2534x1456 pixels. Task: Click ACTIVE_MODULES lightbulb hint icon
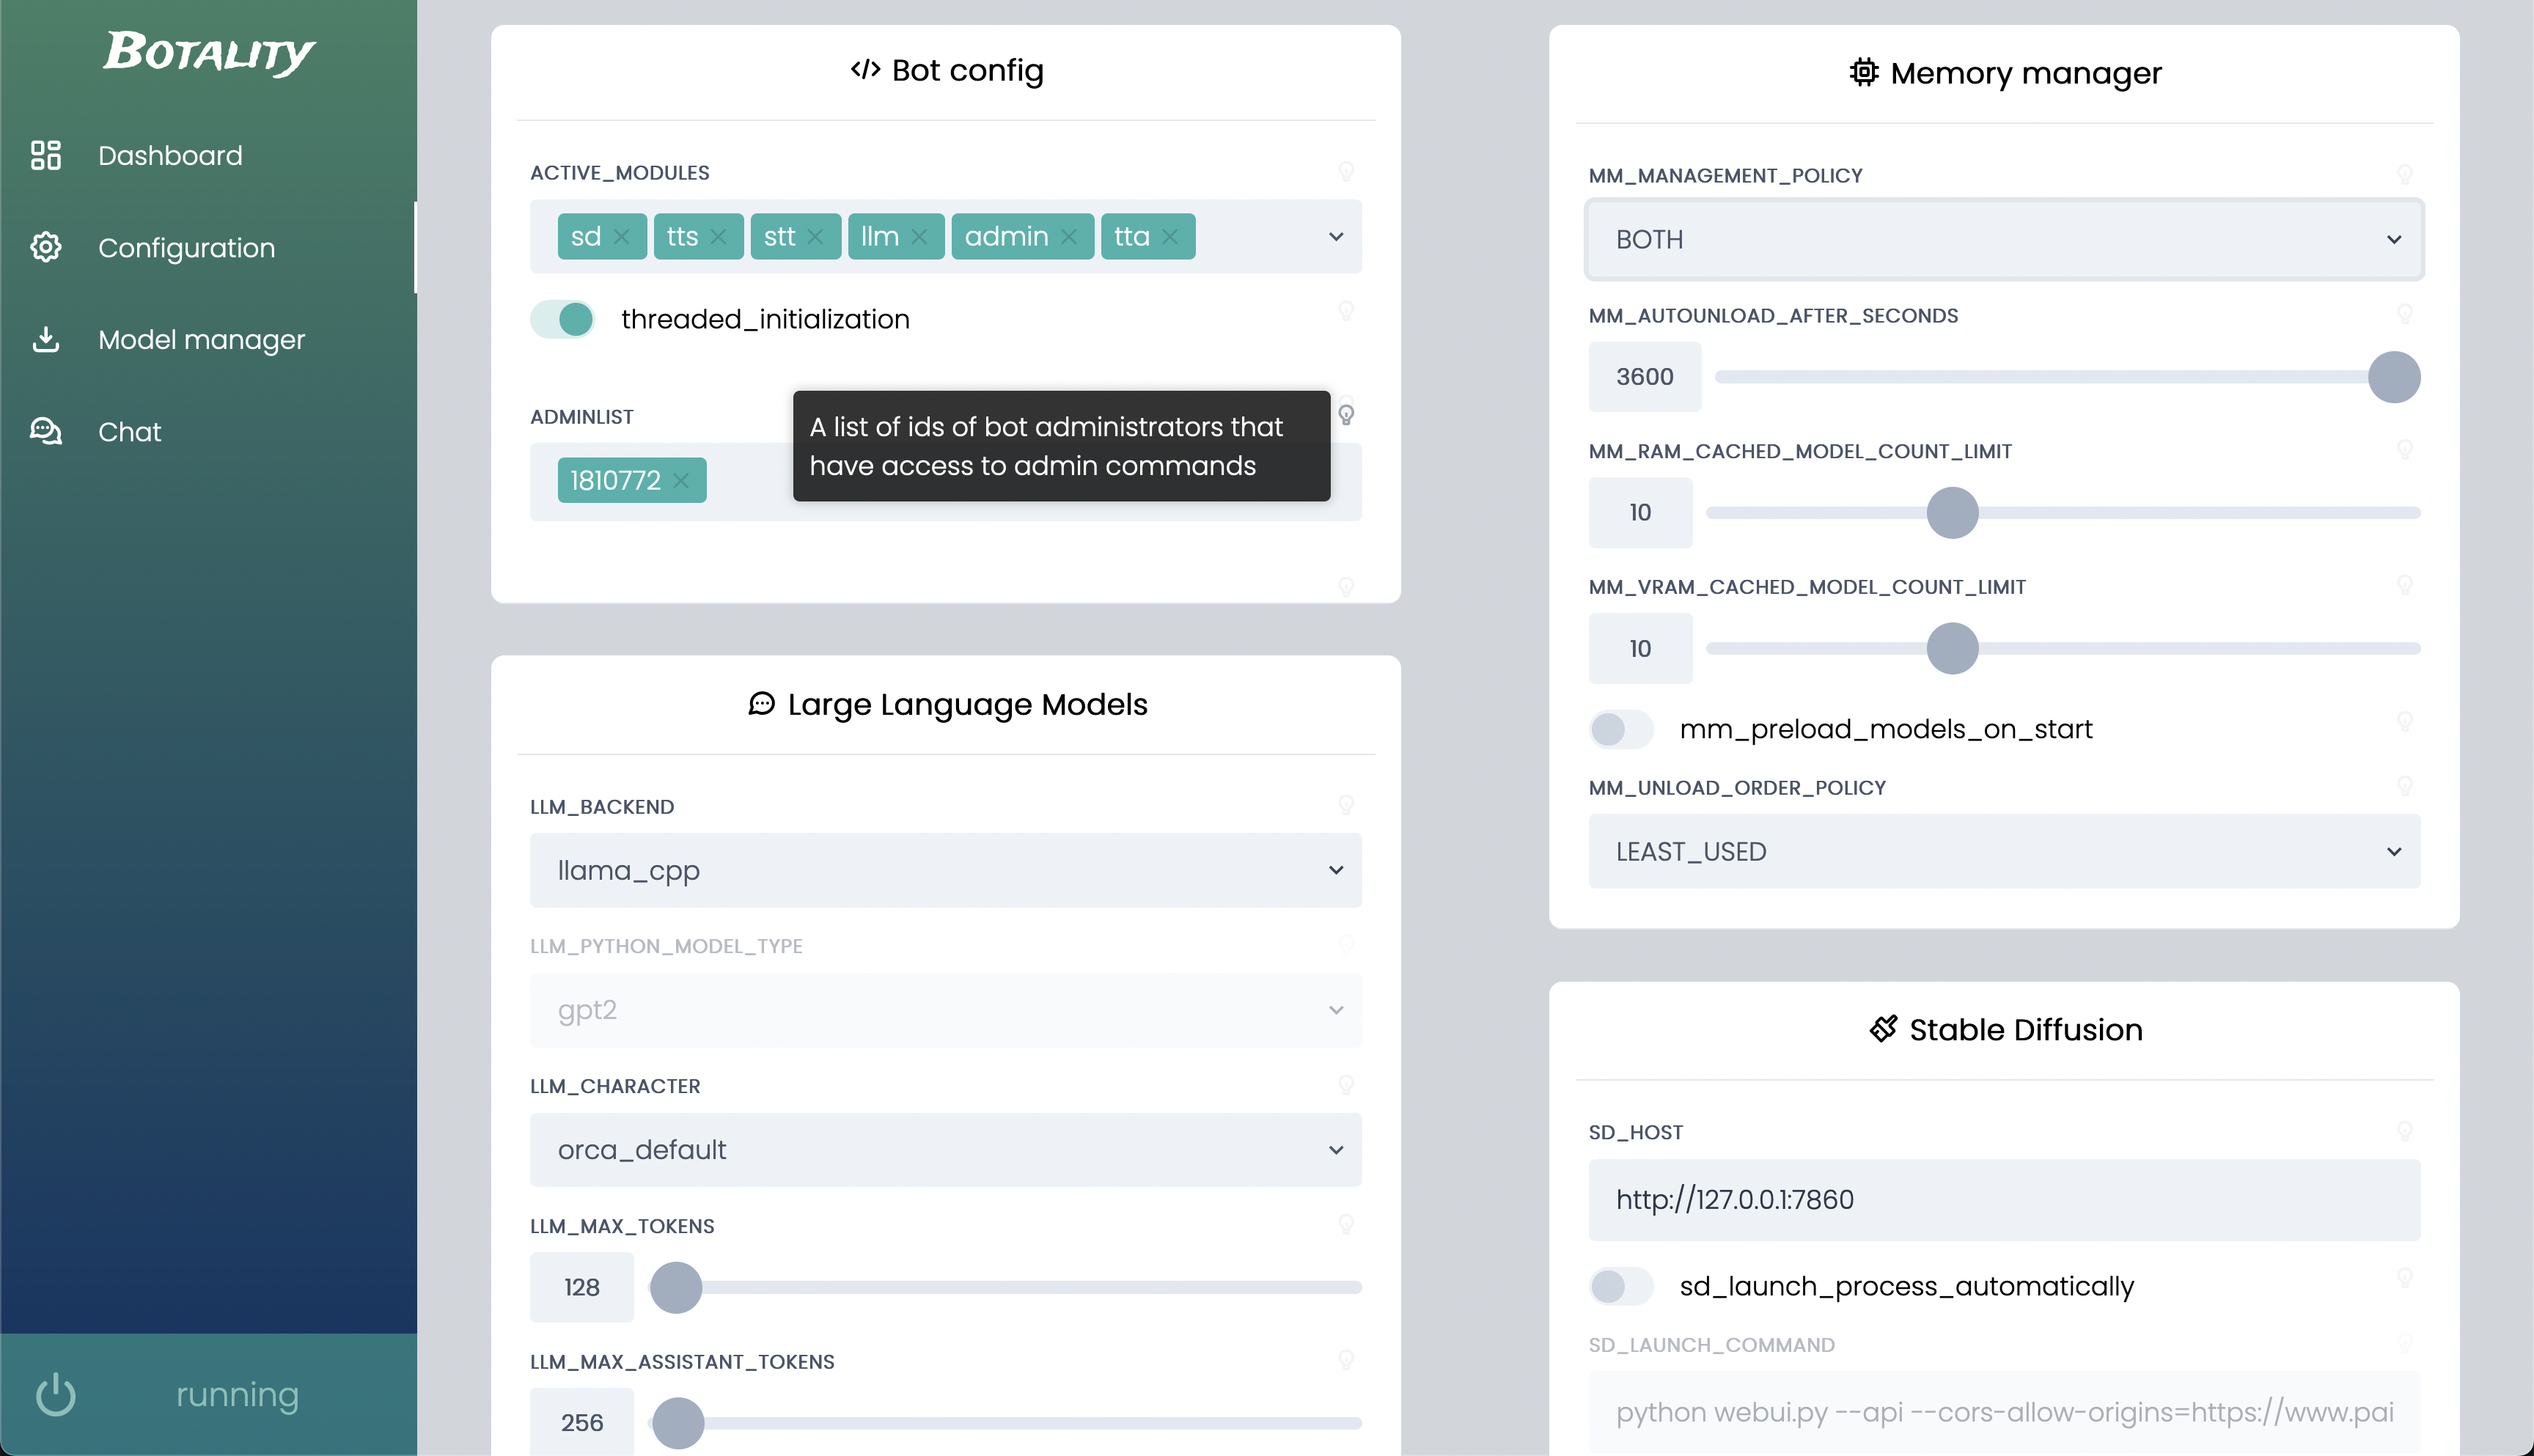coord(1346,172)
